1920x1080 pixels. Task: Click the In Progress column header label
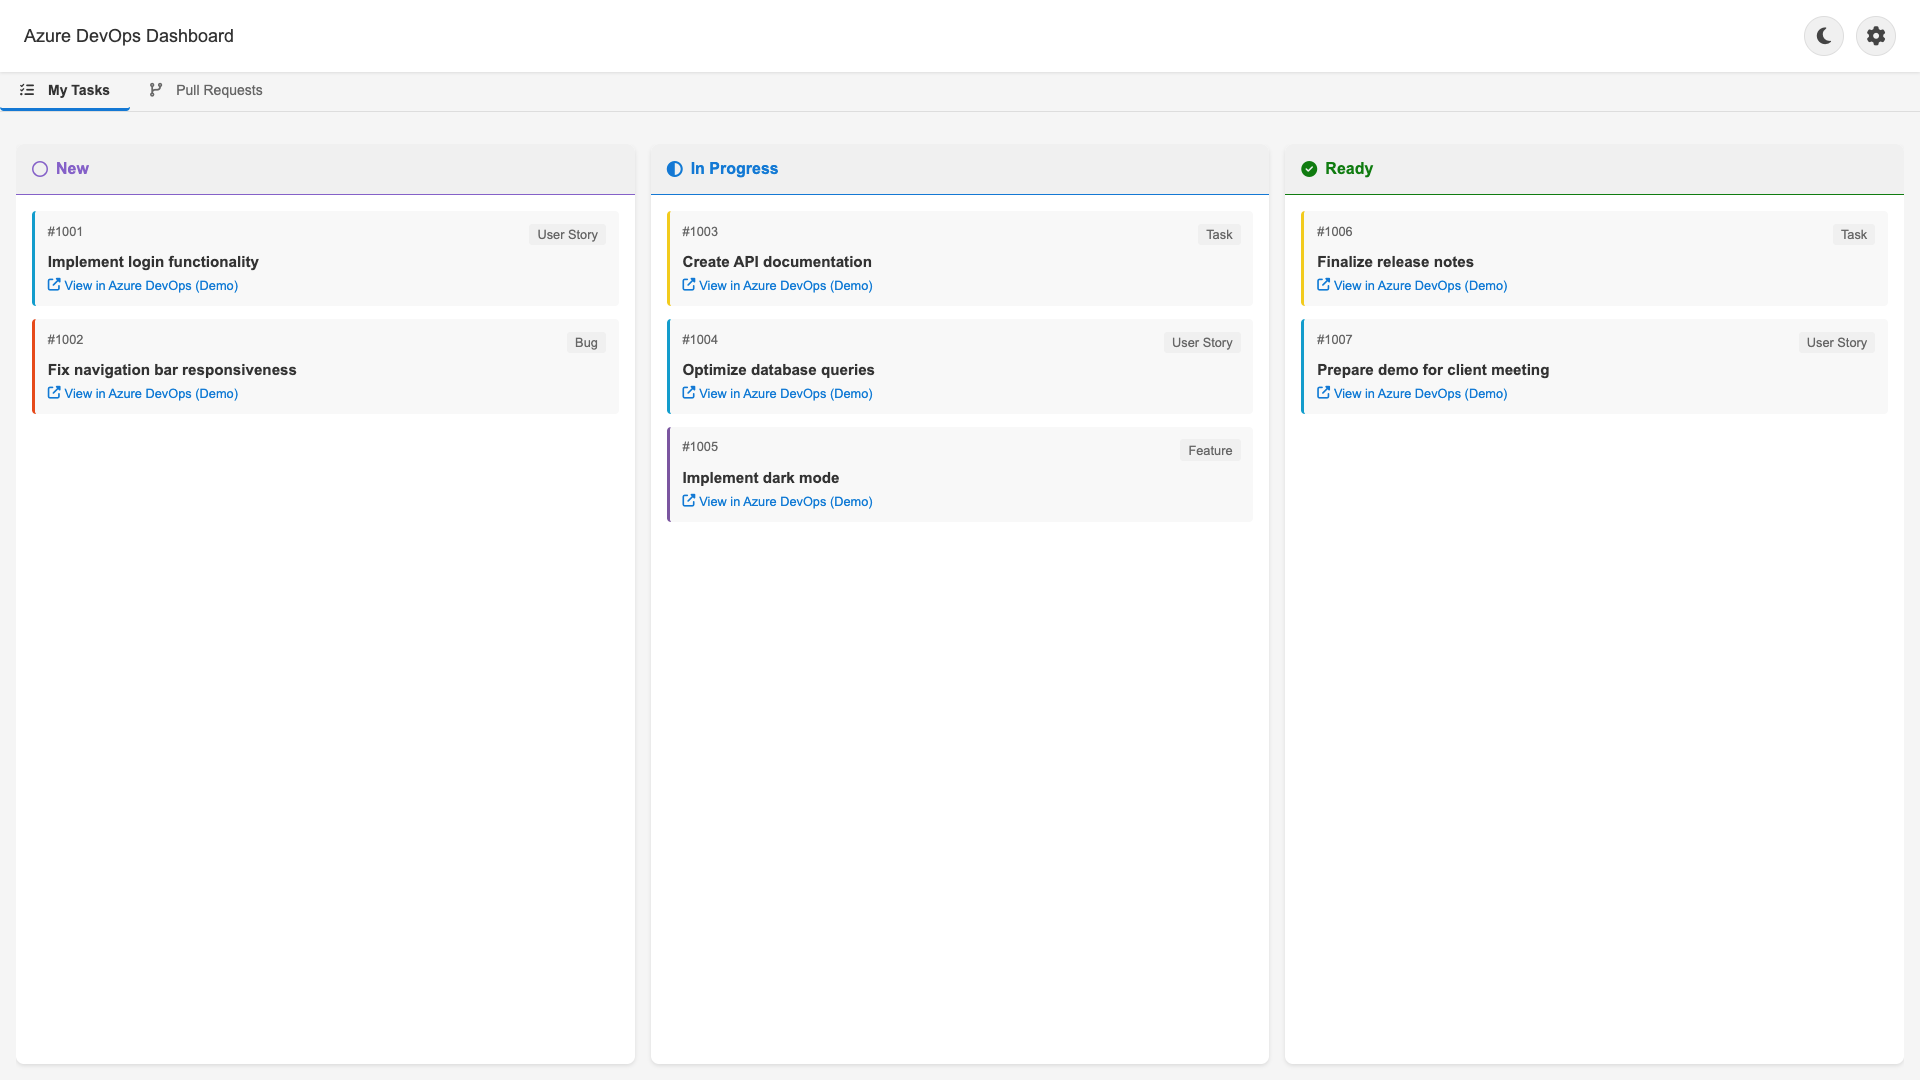click(734, 169)
